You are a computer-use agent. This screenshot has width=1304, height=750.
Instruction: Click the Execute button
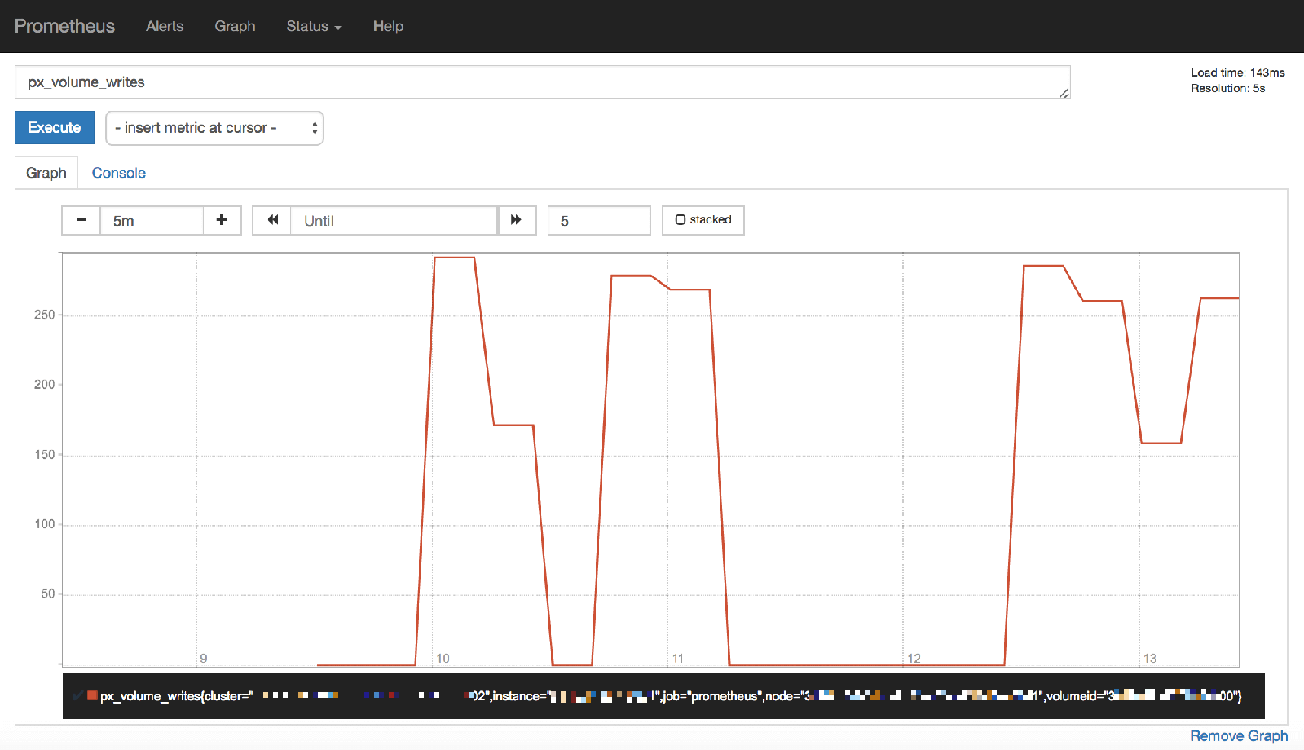click(x=54, y=128)
